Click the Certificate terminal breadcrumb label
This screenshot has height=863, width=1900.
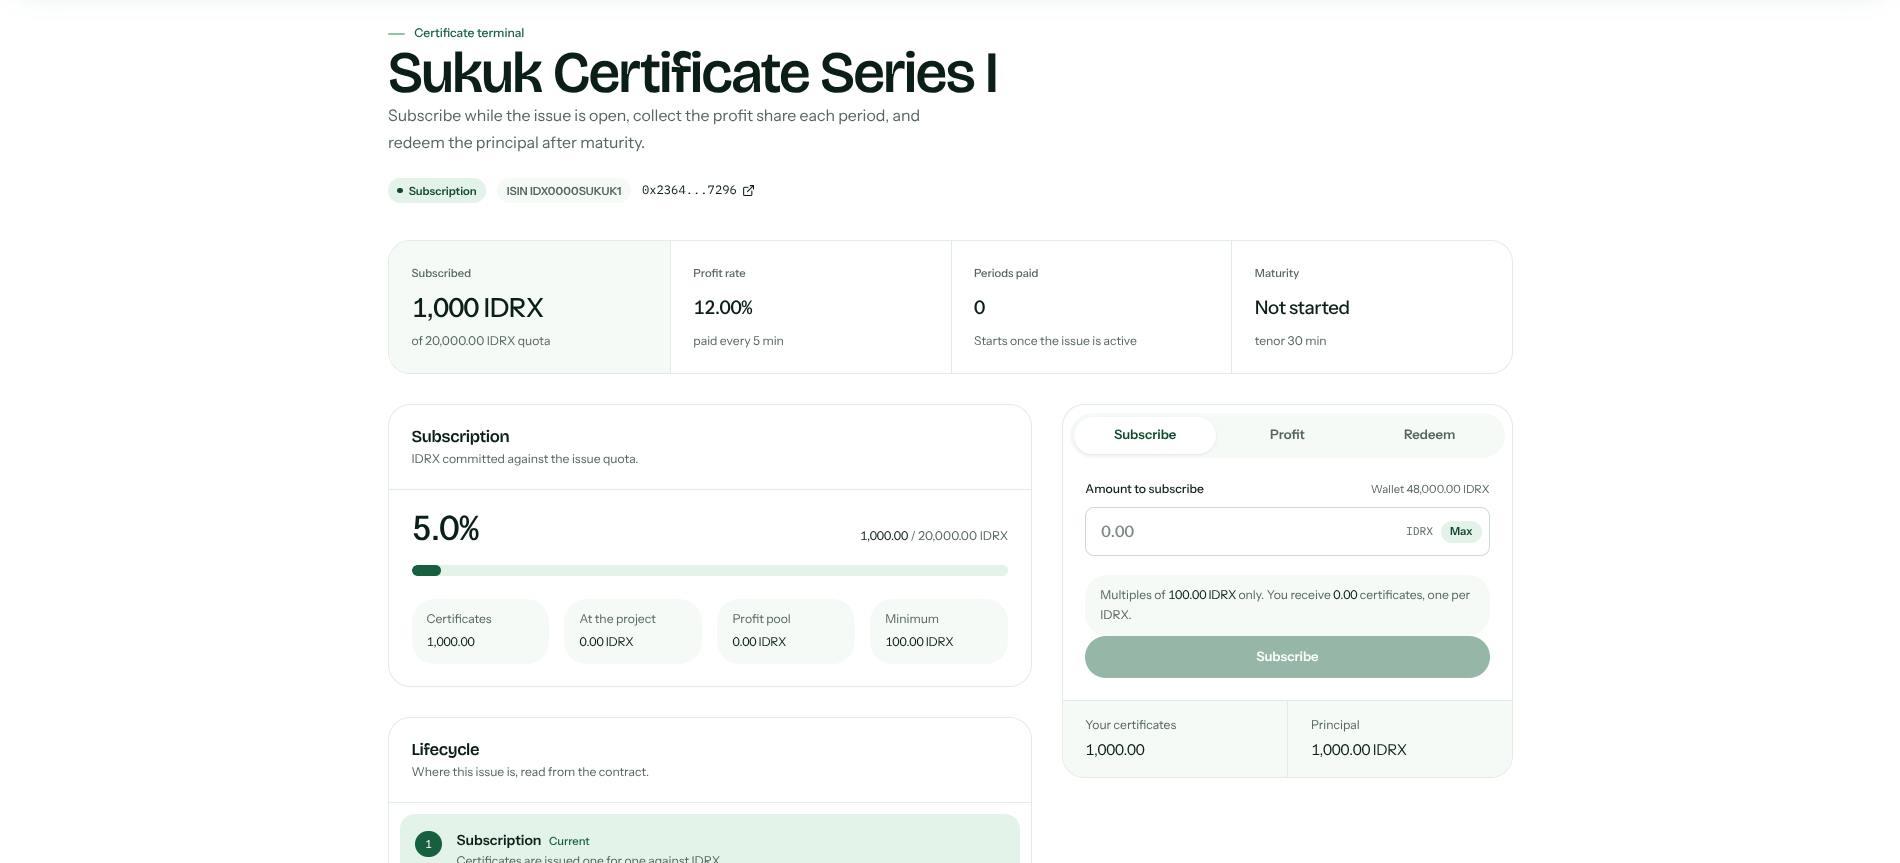pos(469,33)
